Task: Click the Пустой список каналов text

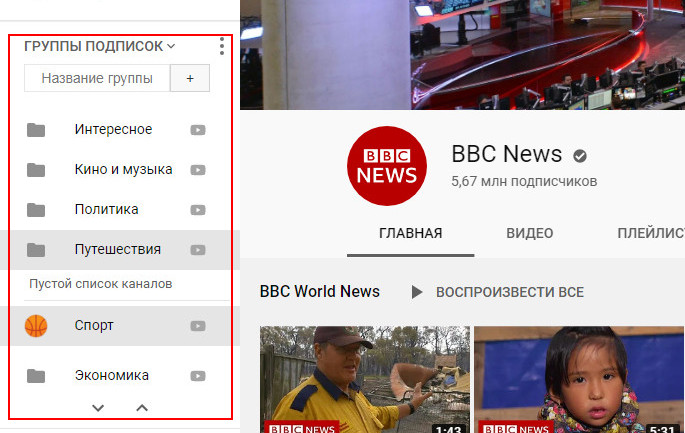Action: [x=100, y=284]
